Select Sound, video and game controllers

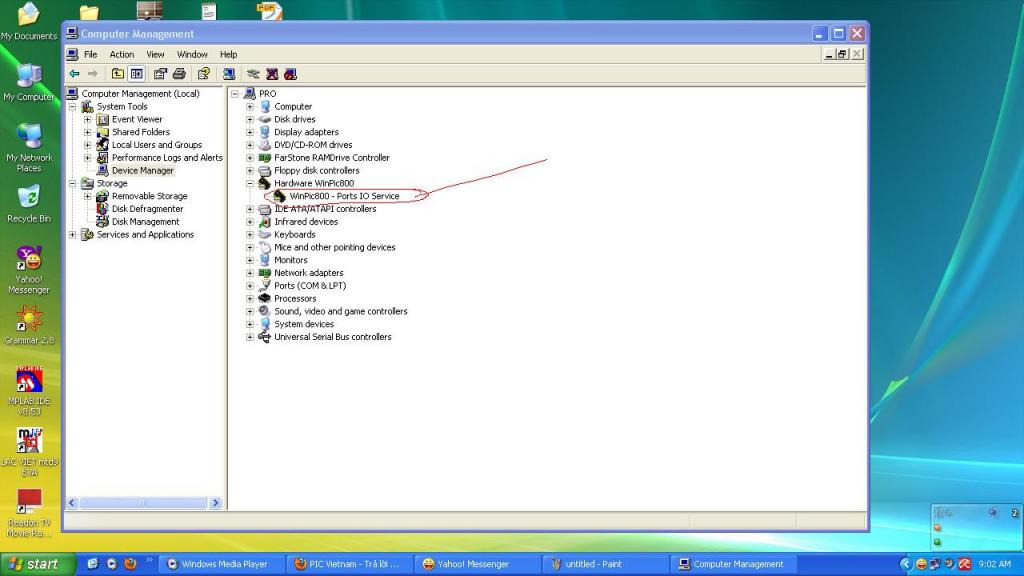click(340, 312)
